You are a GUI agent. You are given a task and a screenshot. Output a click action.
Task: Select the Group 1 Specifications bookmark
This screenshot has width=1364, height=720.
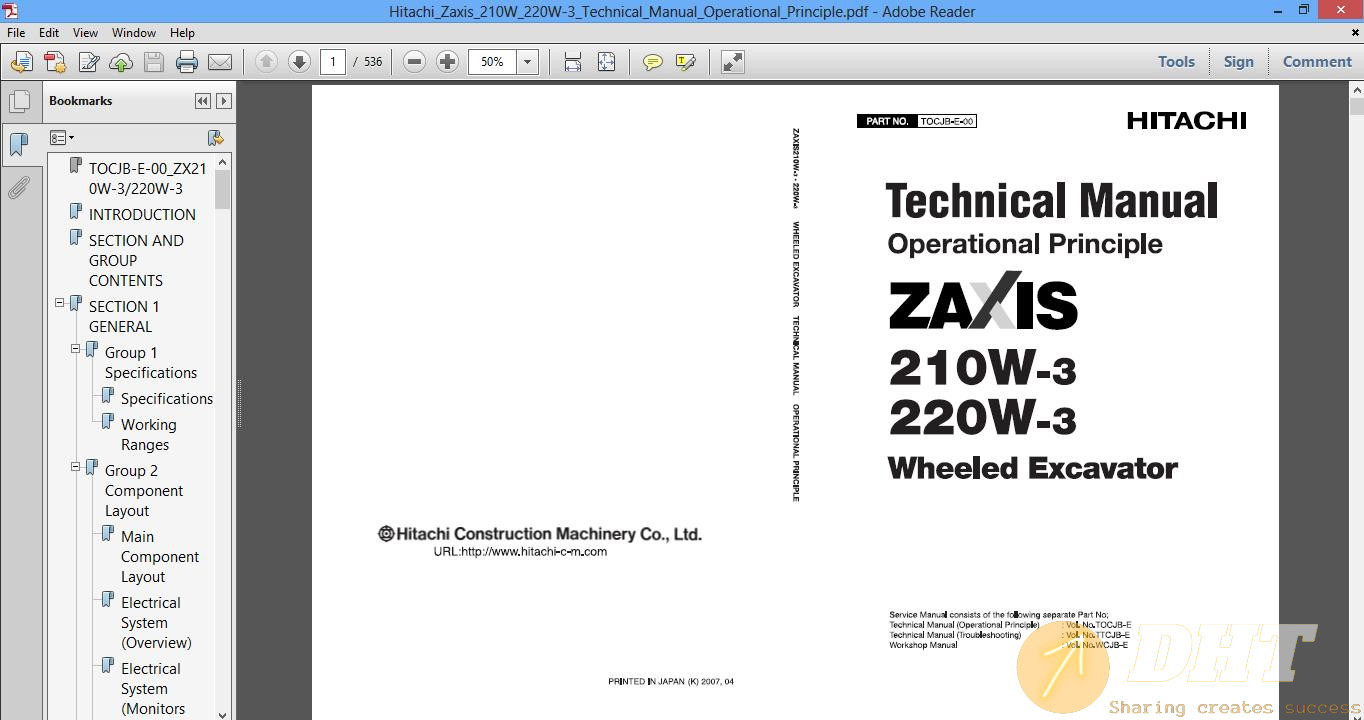(x=151, y=362)
